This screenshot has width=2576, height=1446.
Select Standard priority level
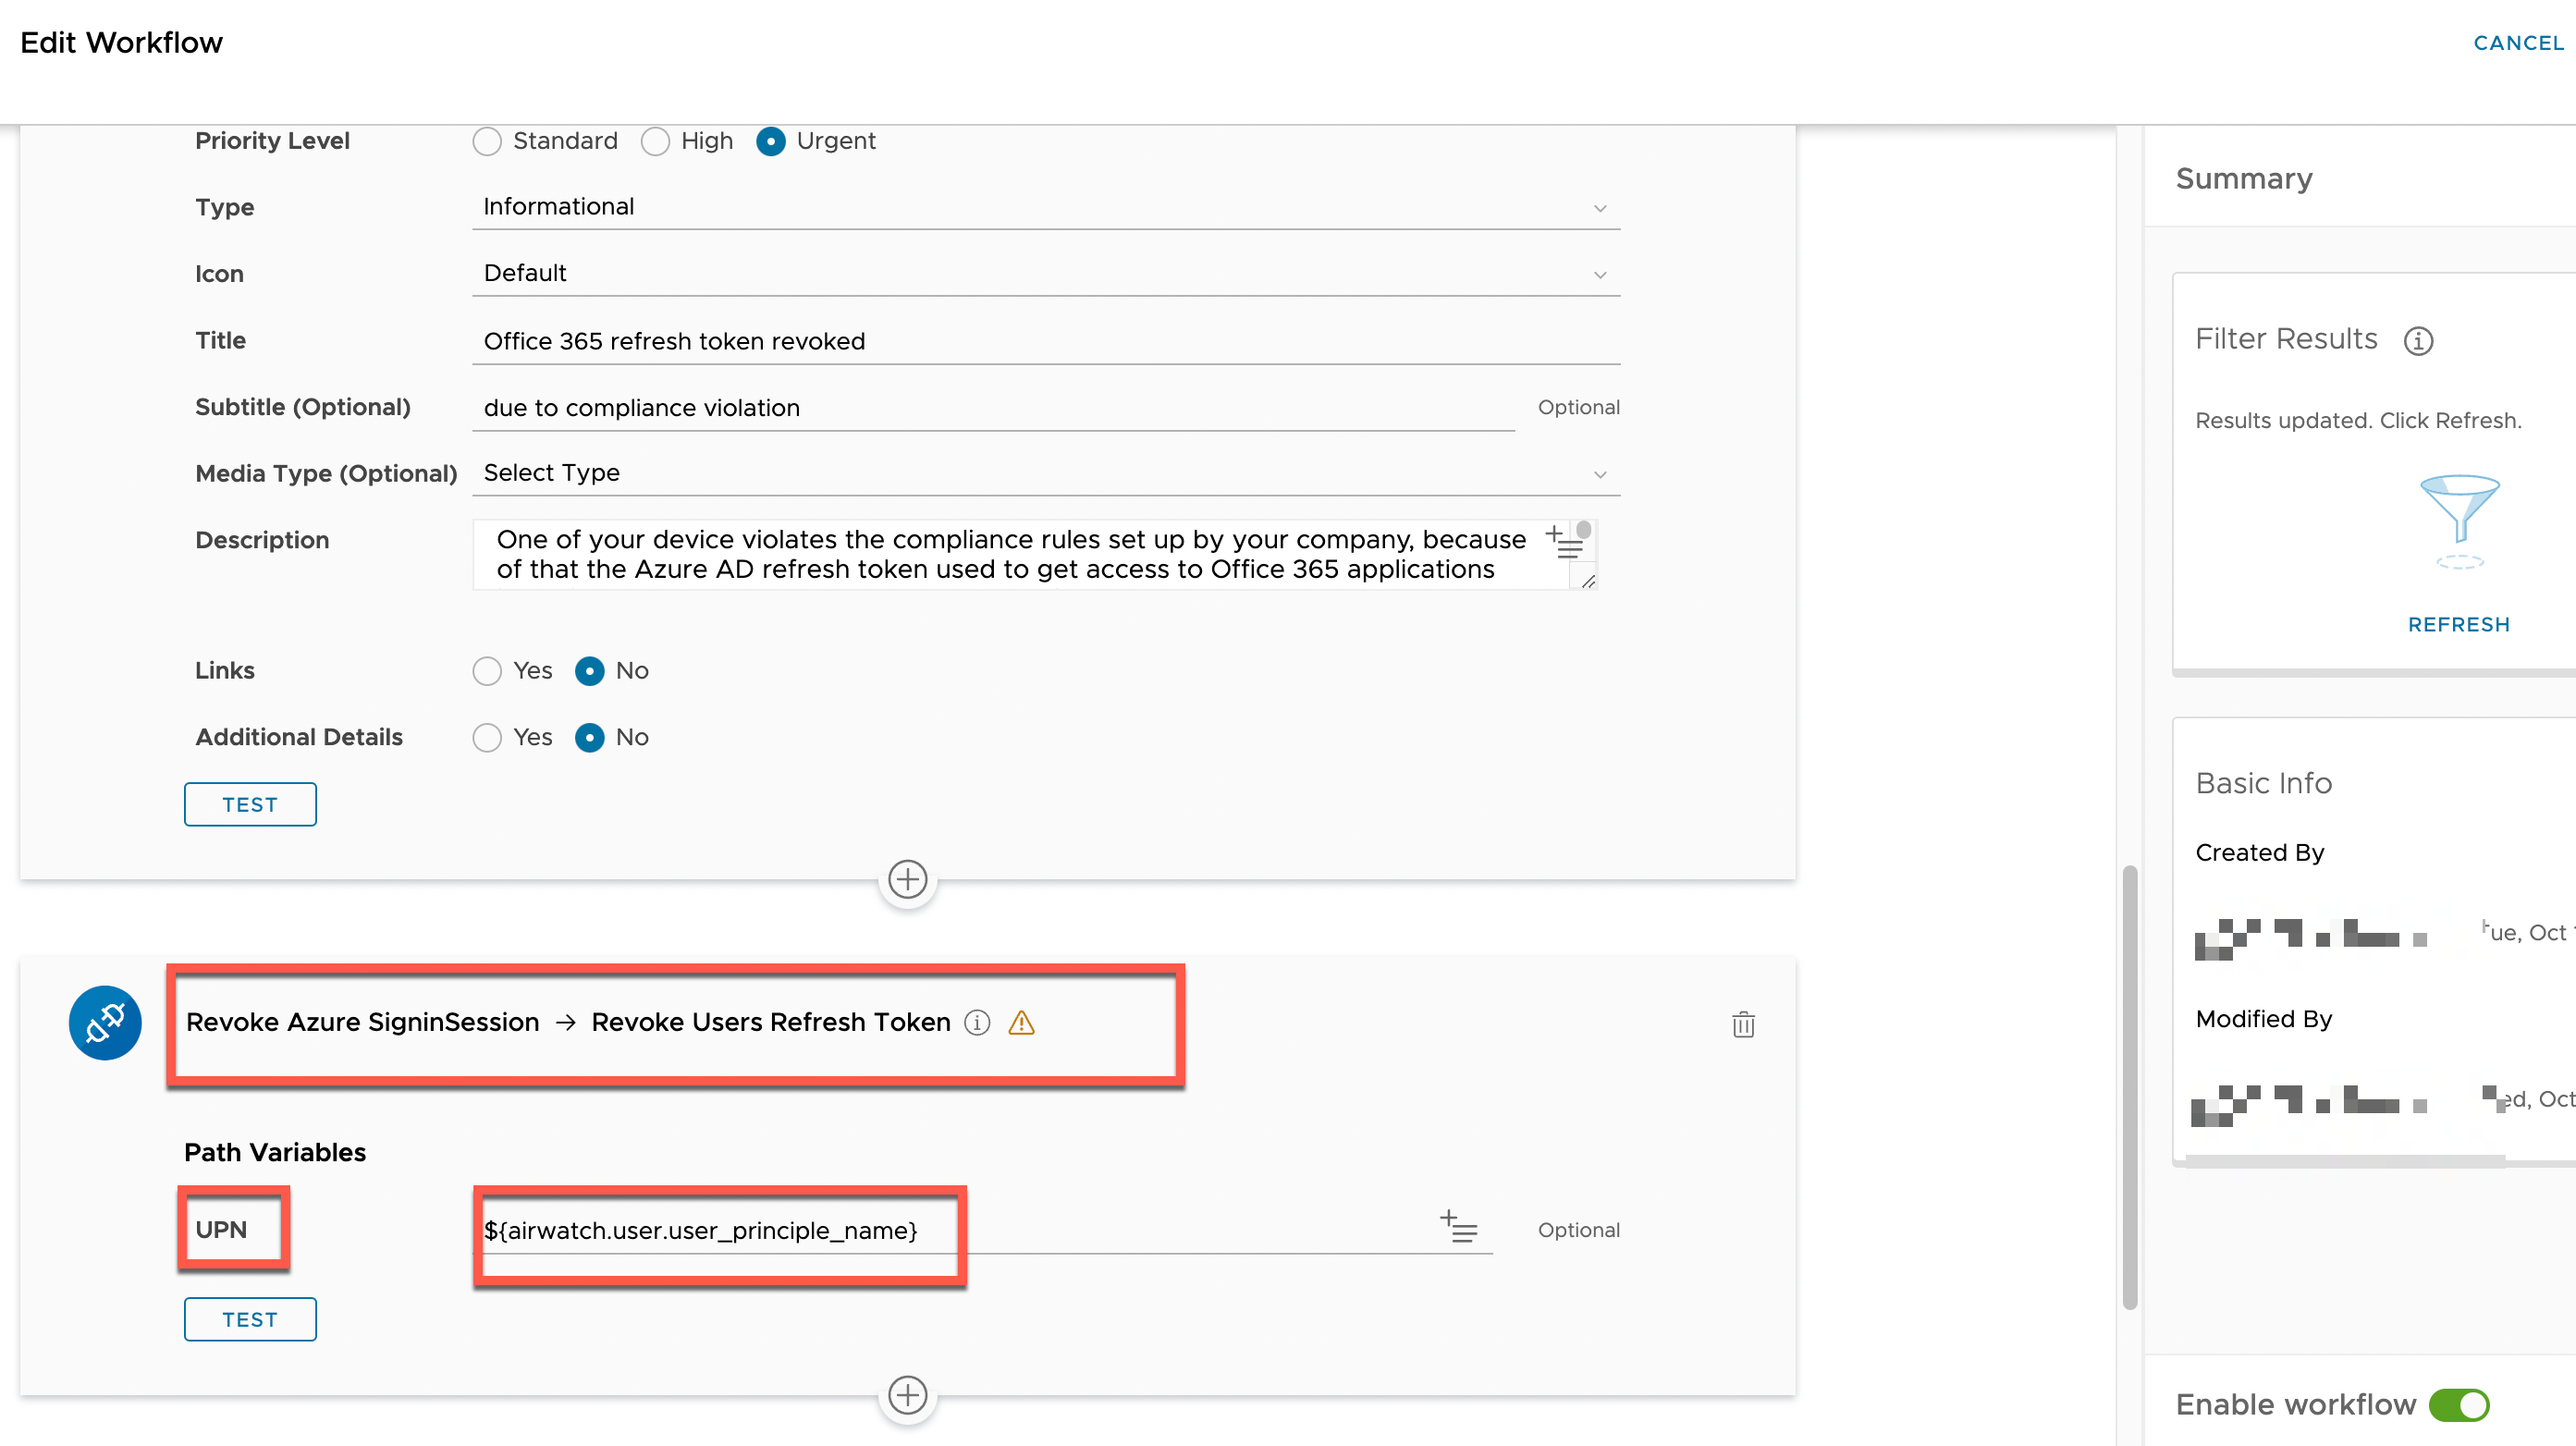pos(487,141)
